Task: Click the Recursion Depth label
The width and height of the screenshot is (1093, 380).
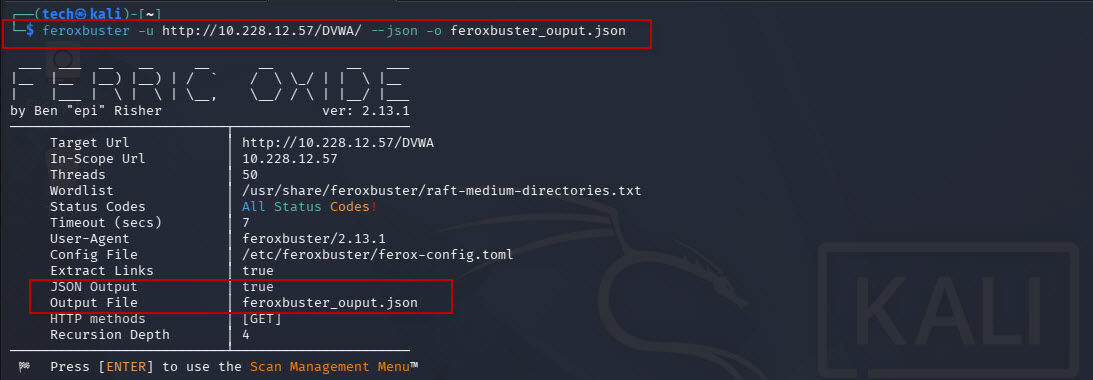Action: click(109, 335)
